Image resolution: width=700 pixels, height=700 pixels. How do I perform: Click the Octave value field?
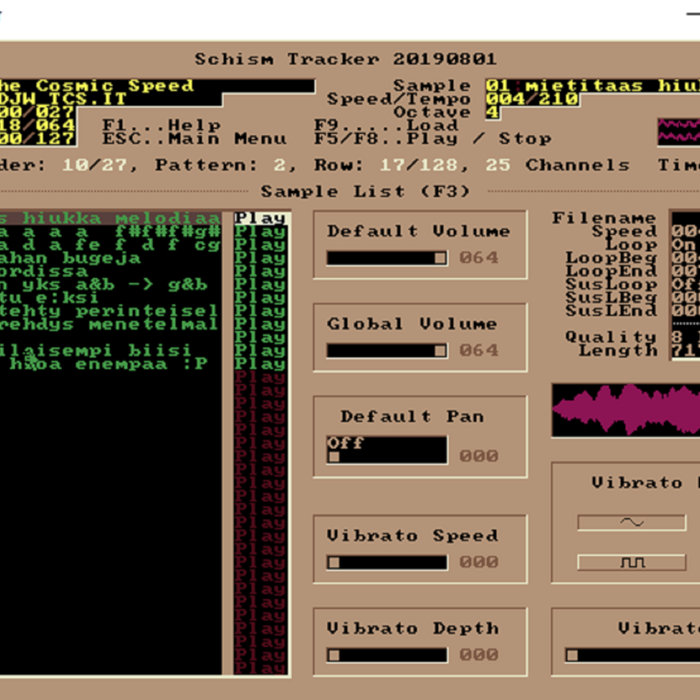(x=492, y=113)
